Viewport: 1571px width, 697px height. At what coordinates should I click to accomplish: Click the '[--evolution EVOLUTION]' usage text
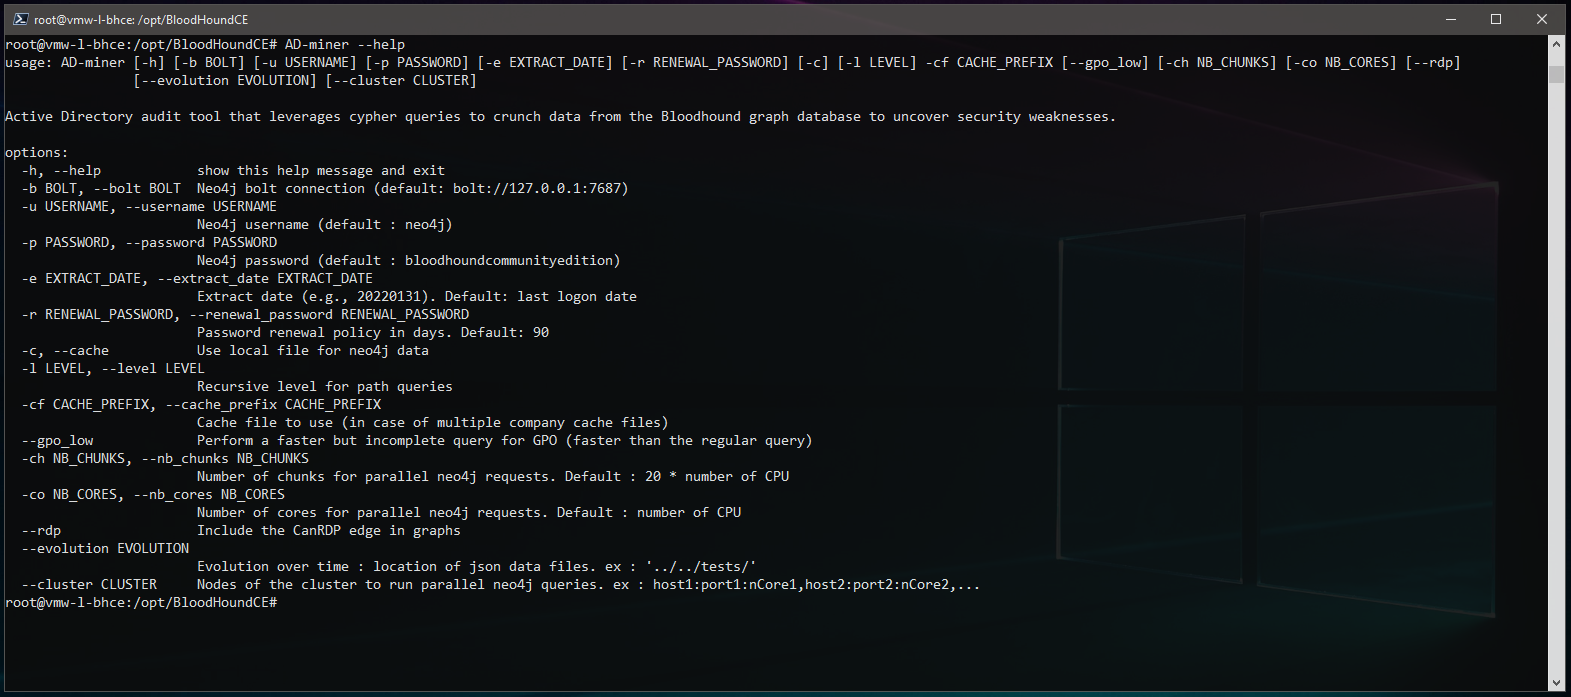(x=225, y=80)
